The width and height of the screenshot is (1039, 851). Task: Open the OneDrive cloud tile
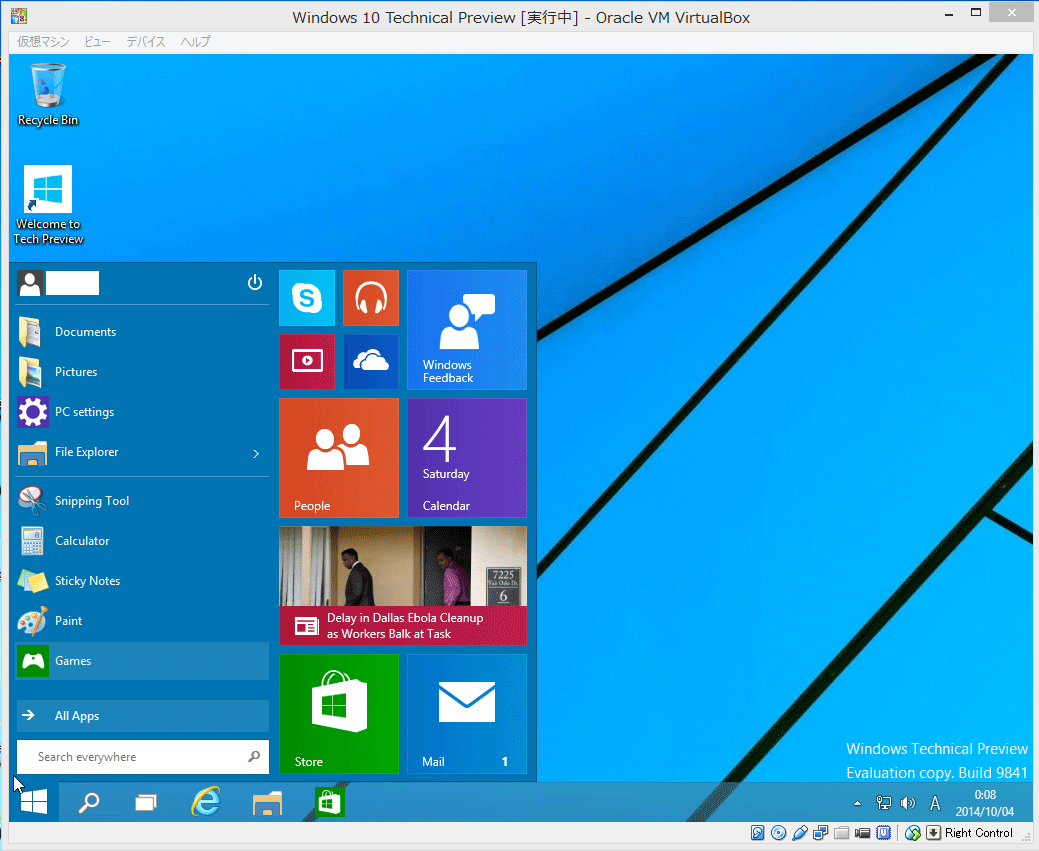click(x=371, y=361)
